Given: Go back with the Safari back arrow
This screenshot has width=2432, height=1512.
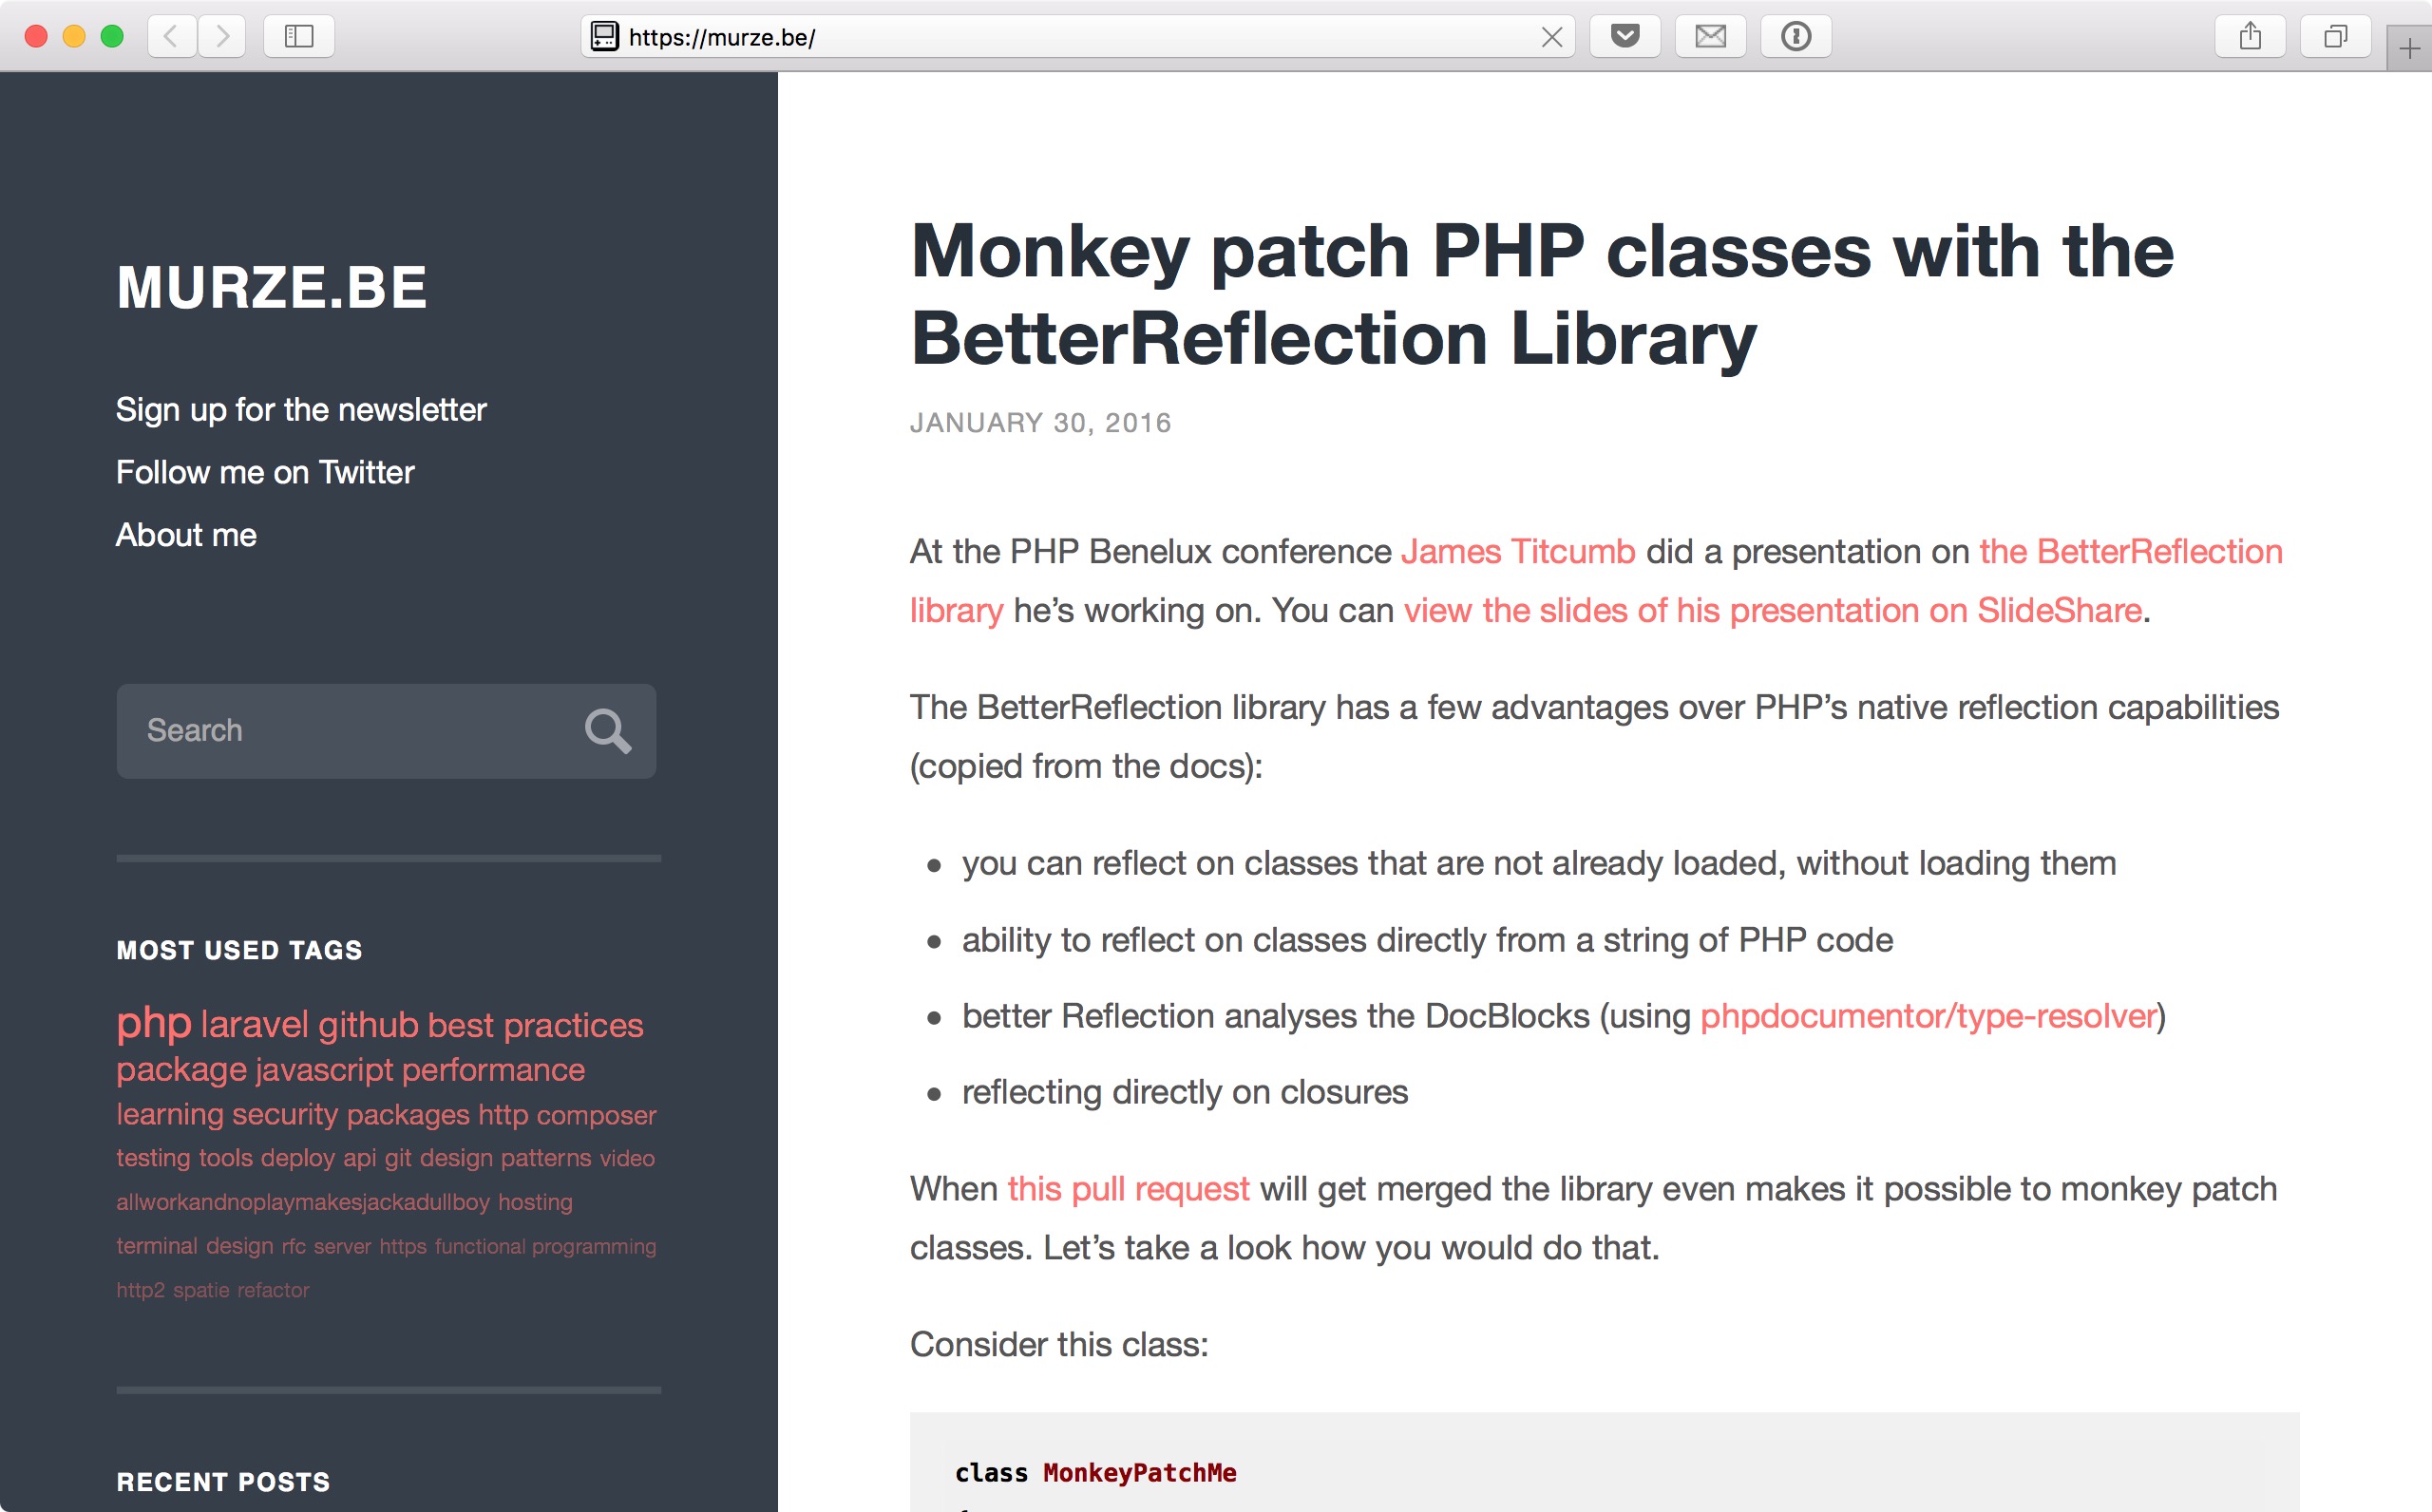Looking at the screenshot, I should click(x=172, y=37).
